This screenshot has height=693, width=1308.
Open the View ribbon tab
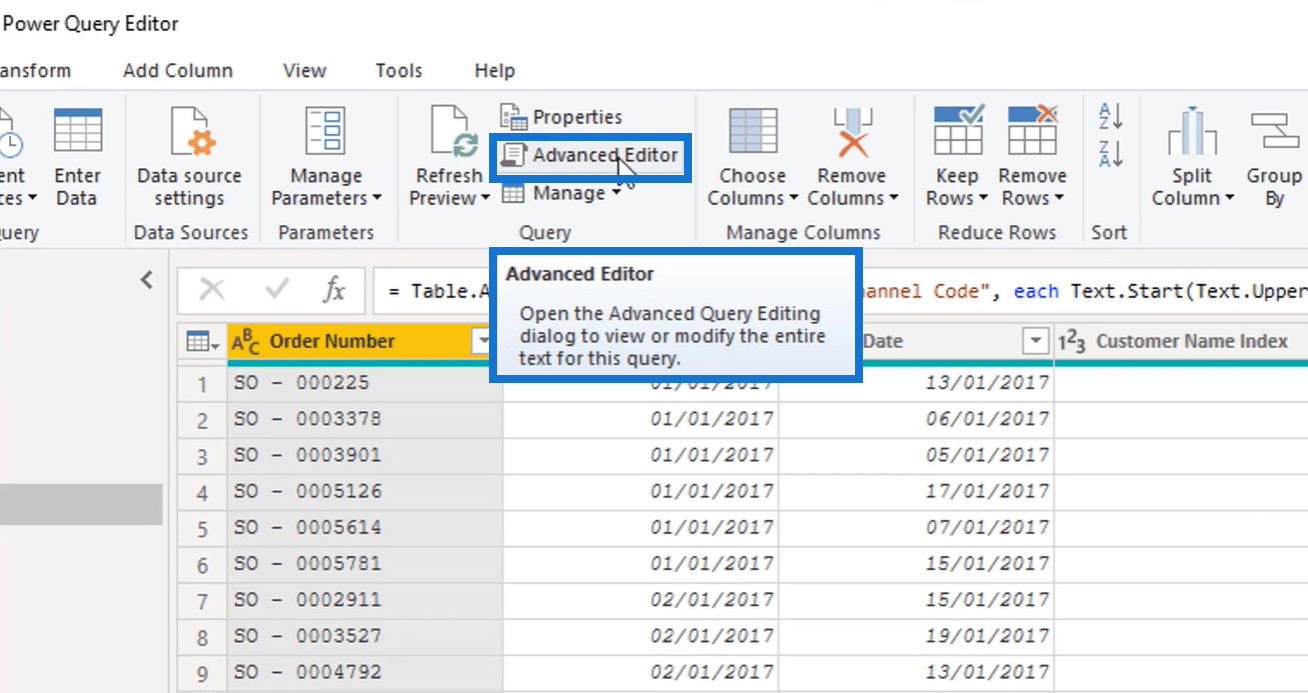tap(304, 70)
